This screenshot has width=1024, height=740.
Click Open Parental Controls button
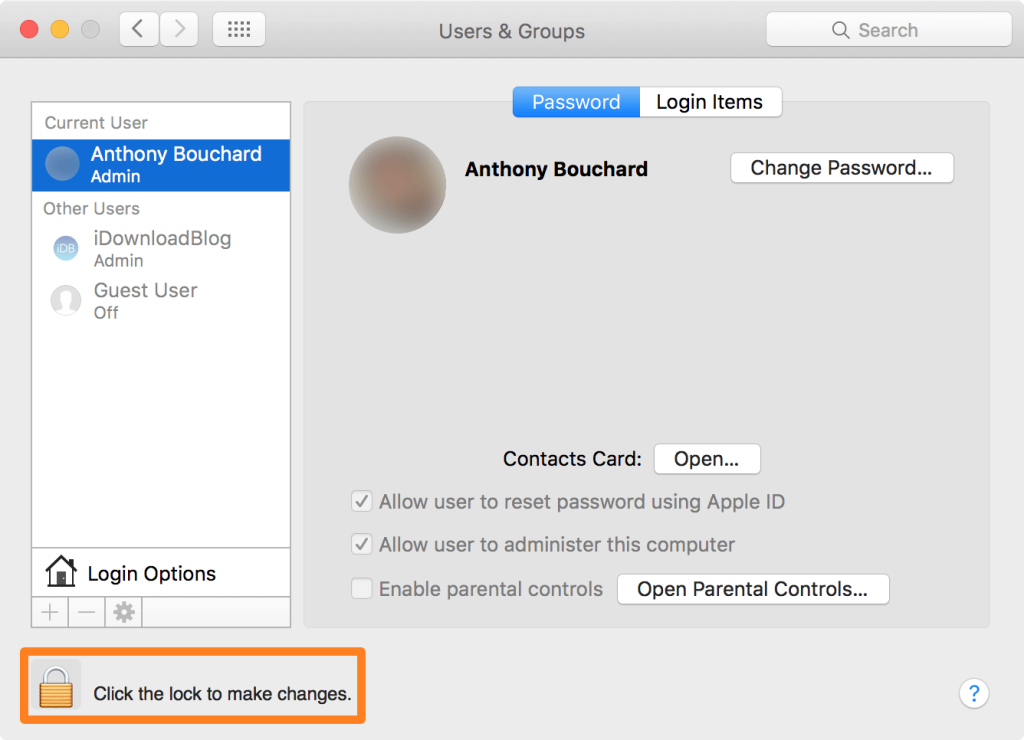(752, 589)
